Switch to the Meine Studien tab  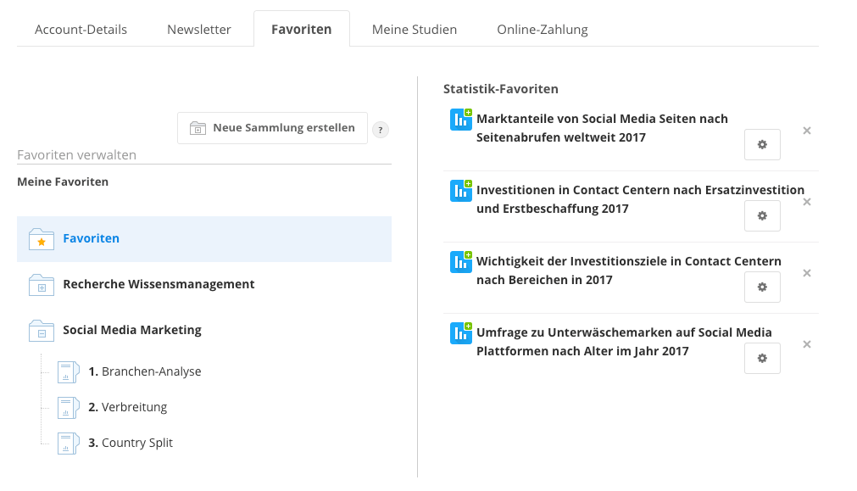coord(414,30)
